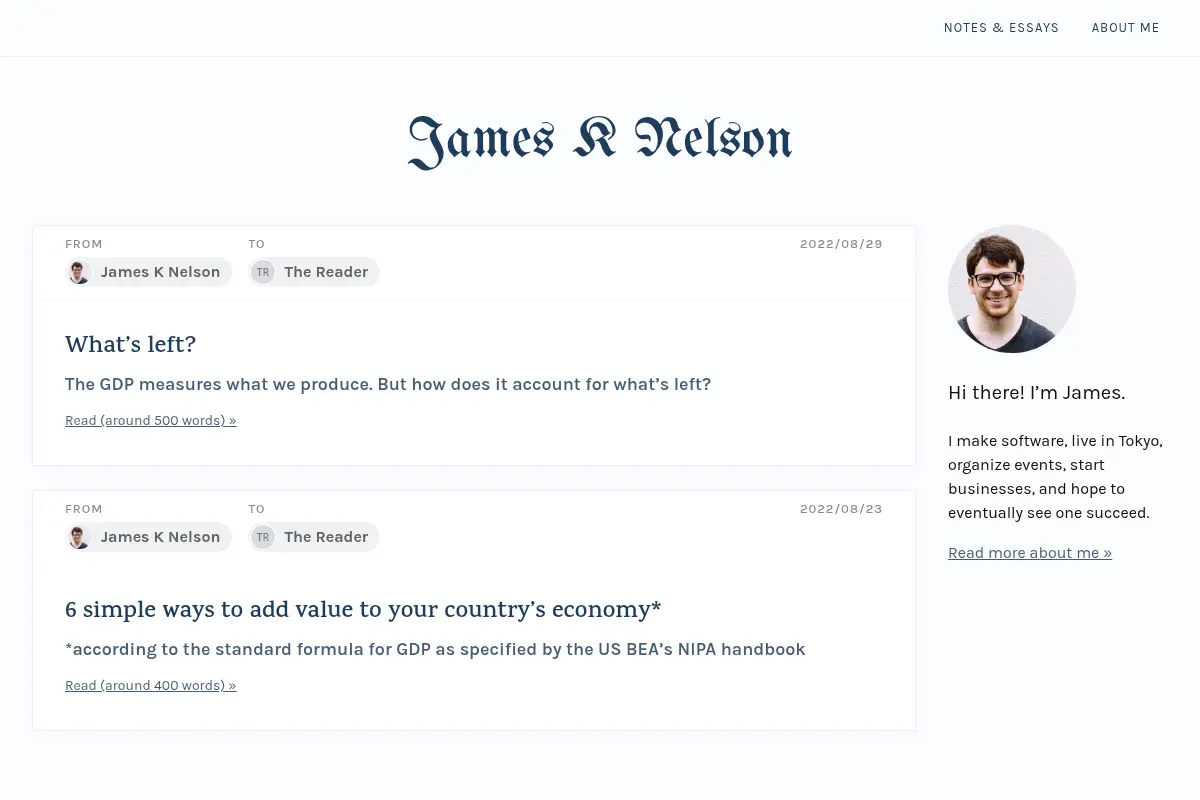1200x800 pixels.
Task: Select The Reader chip in second post
Action: pos(314,537)
